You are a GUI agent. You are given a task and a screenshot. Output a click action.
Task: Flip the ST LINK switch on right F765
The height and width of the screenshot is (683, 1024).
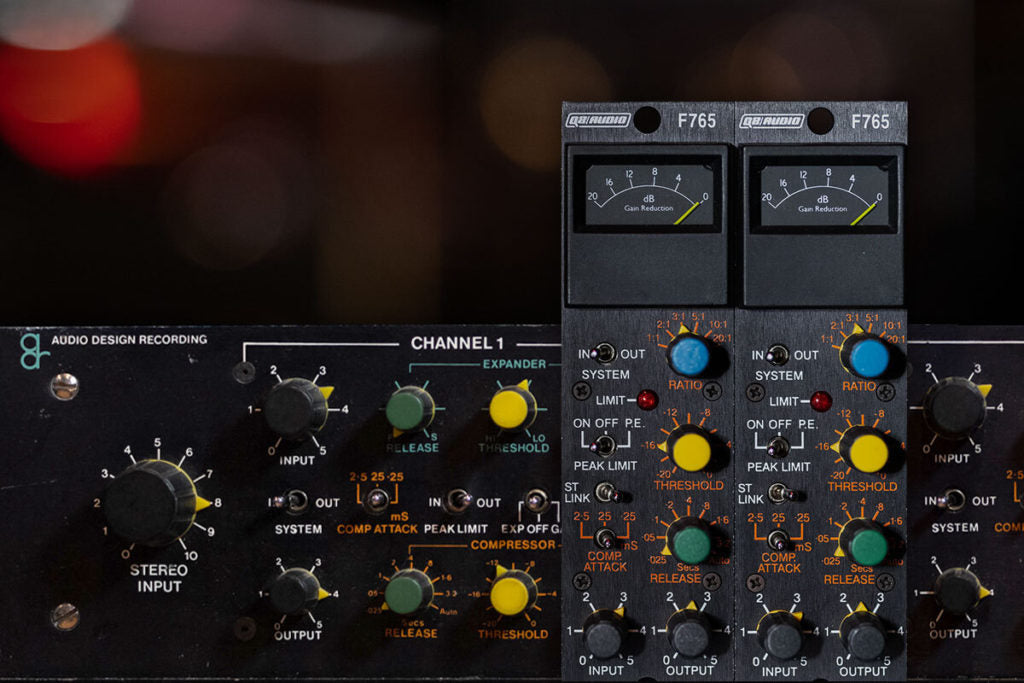click(x=780, y=493)
